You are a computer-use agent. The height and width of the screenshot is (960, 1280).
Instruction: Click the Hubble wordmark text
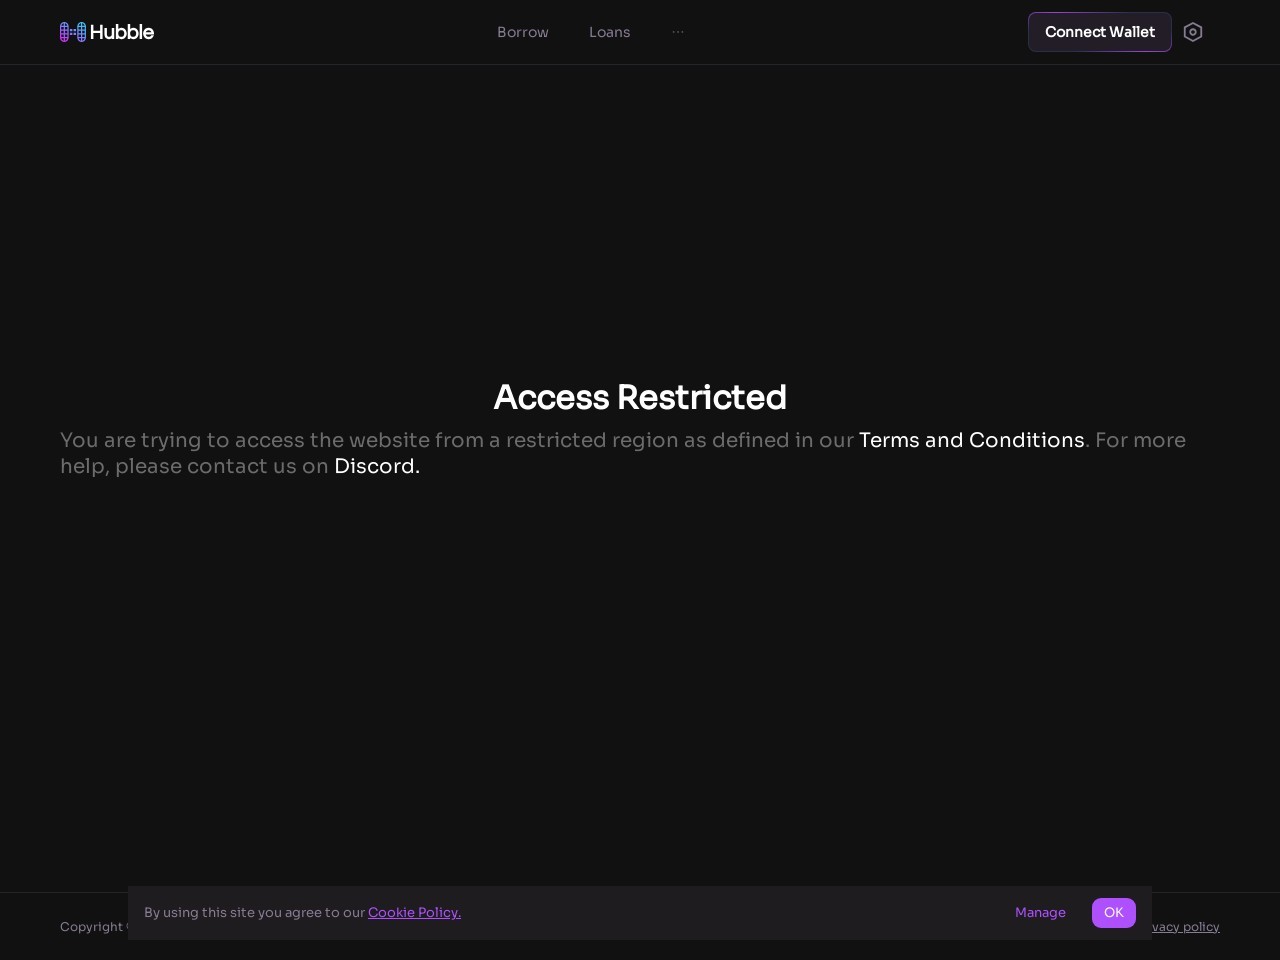tap(122, 32)
